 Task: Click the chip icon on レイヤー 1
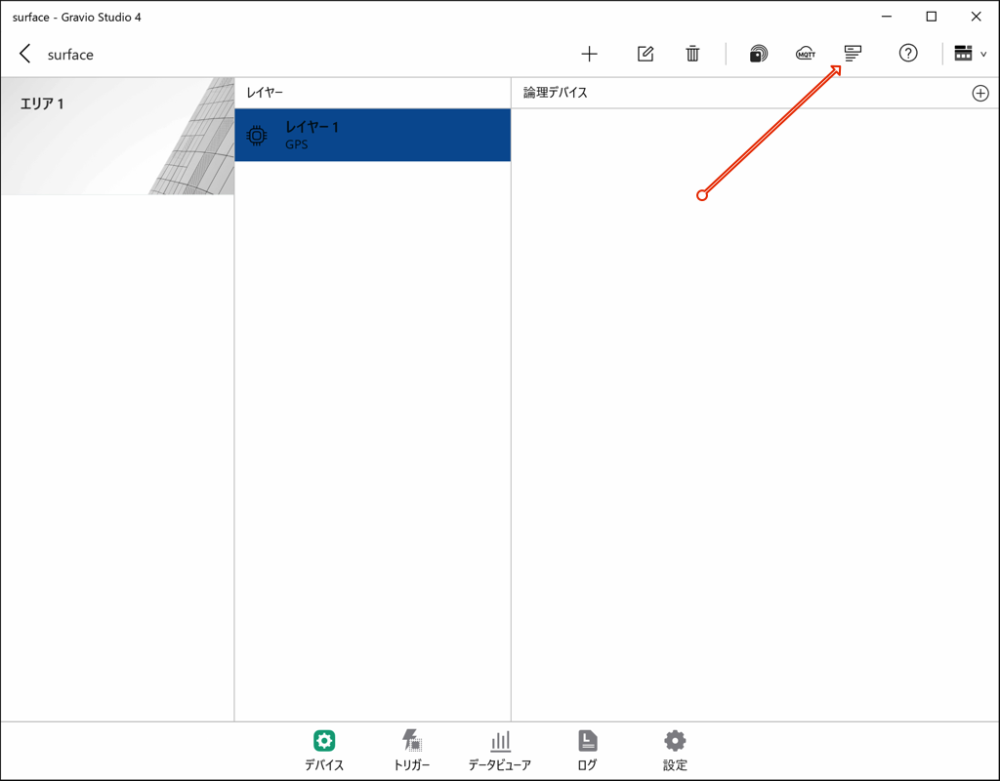point(257,135)
